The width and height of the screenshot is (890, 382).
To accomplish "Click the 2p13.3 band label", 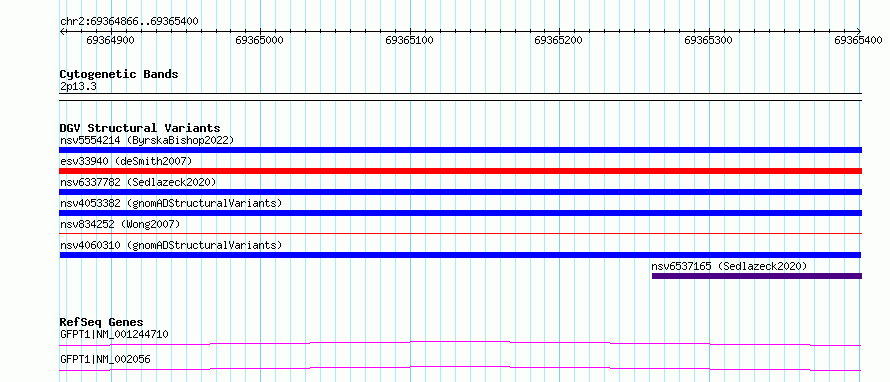I will pyautogui.click(x=78, y=87).
